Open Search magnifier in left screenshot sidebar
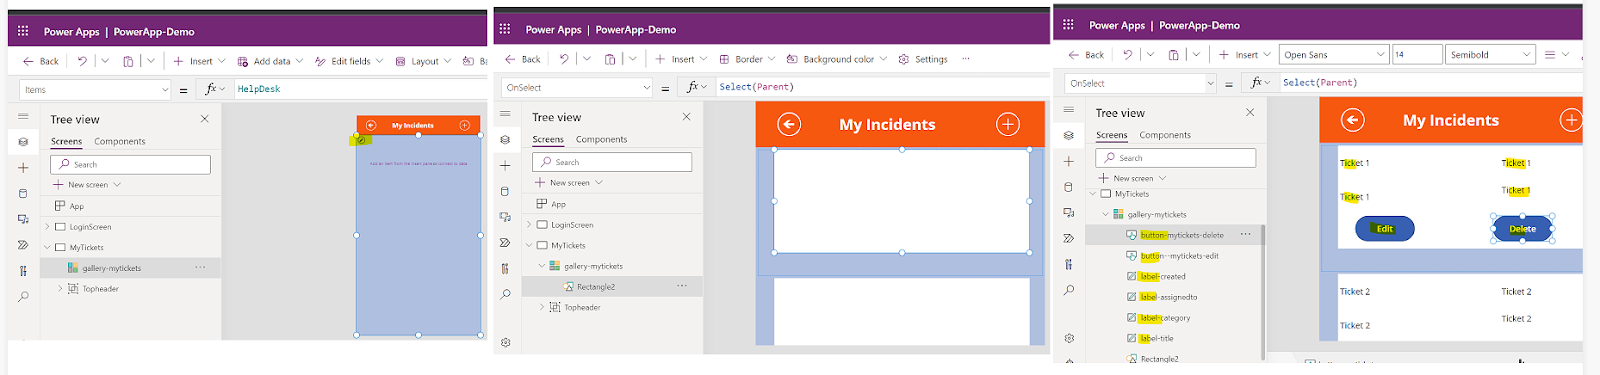This screenshot has height=375, width=1600. click(23, 296)
